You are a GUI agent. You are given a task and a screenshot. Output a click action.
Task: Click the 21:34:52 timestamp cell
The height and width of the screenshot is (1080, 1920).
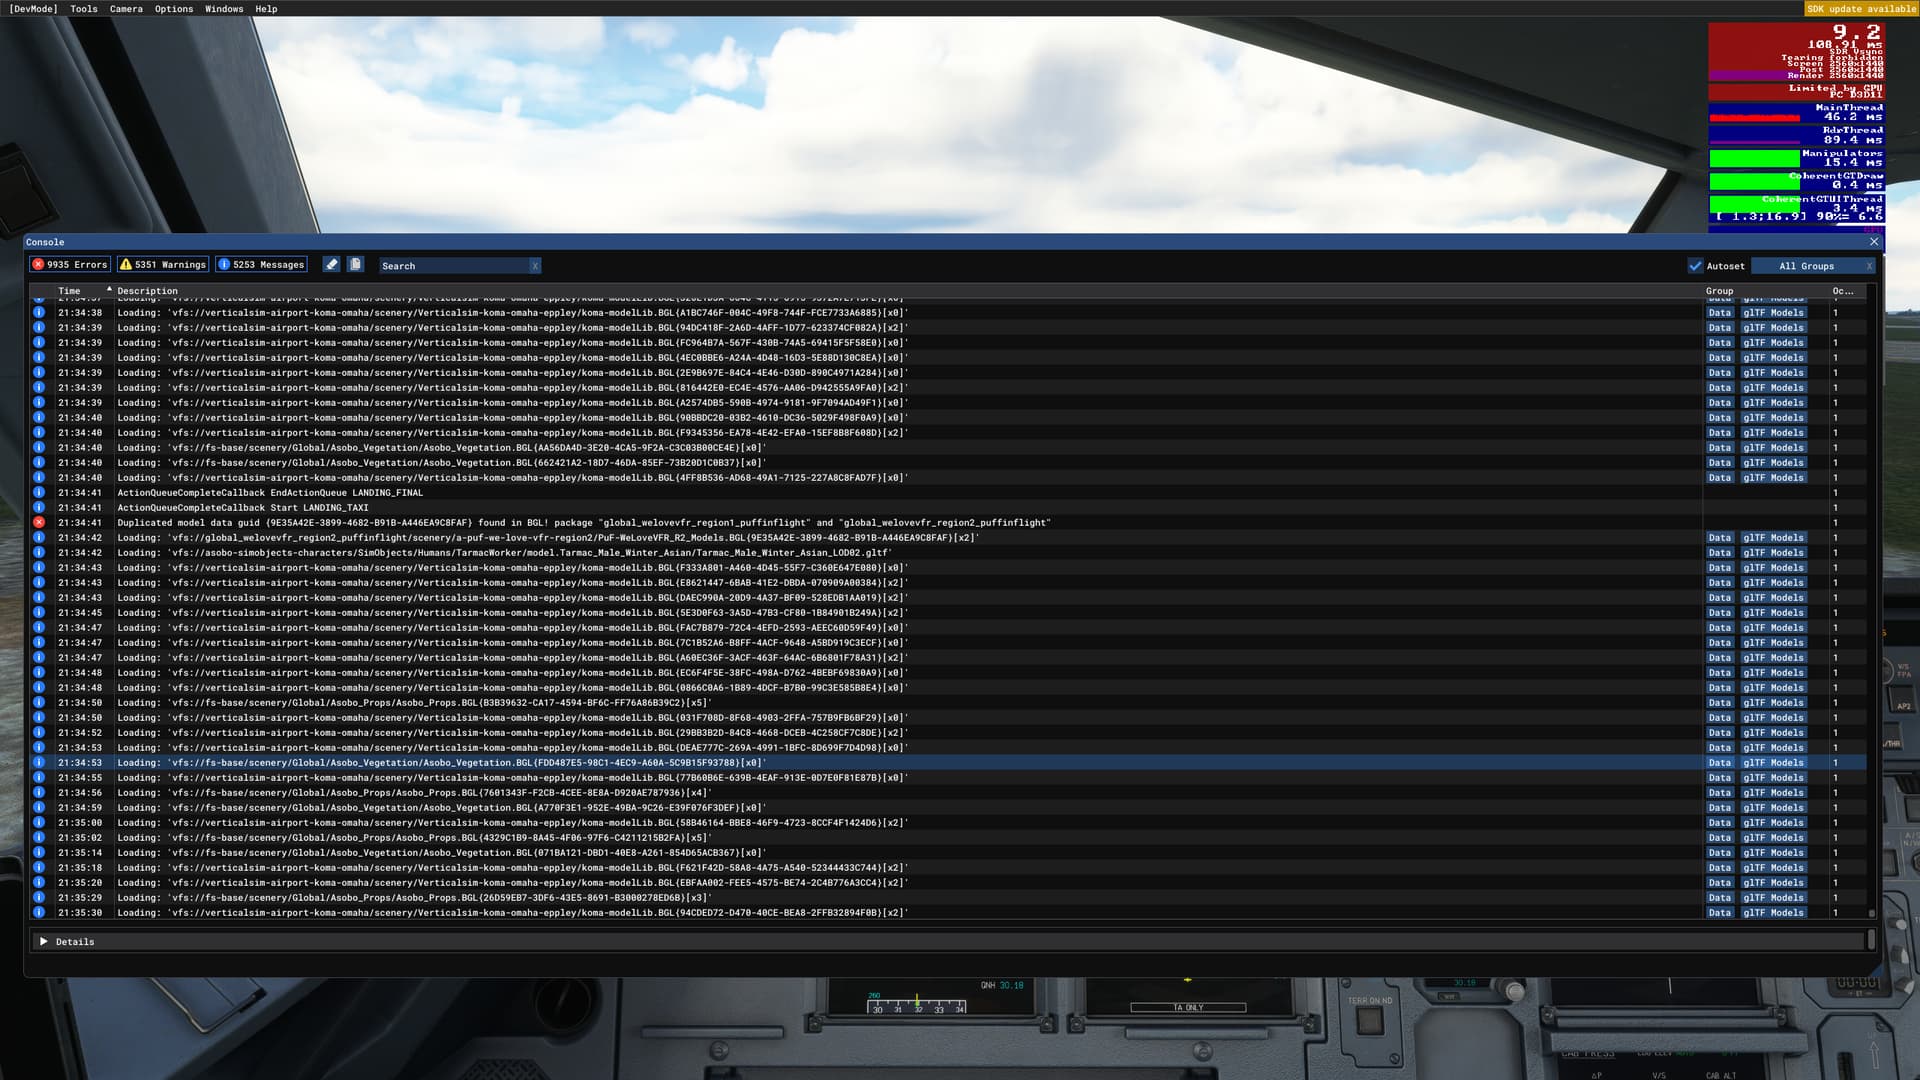80,733
